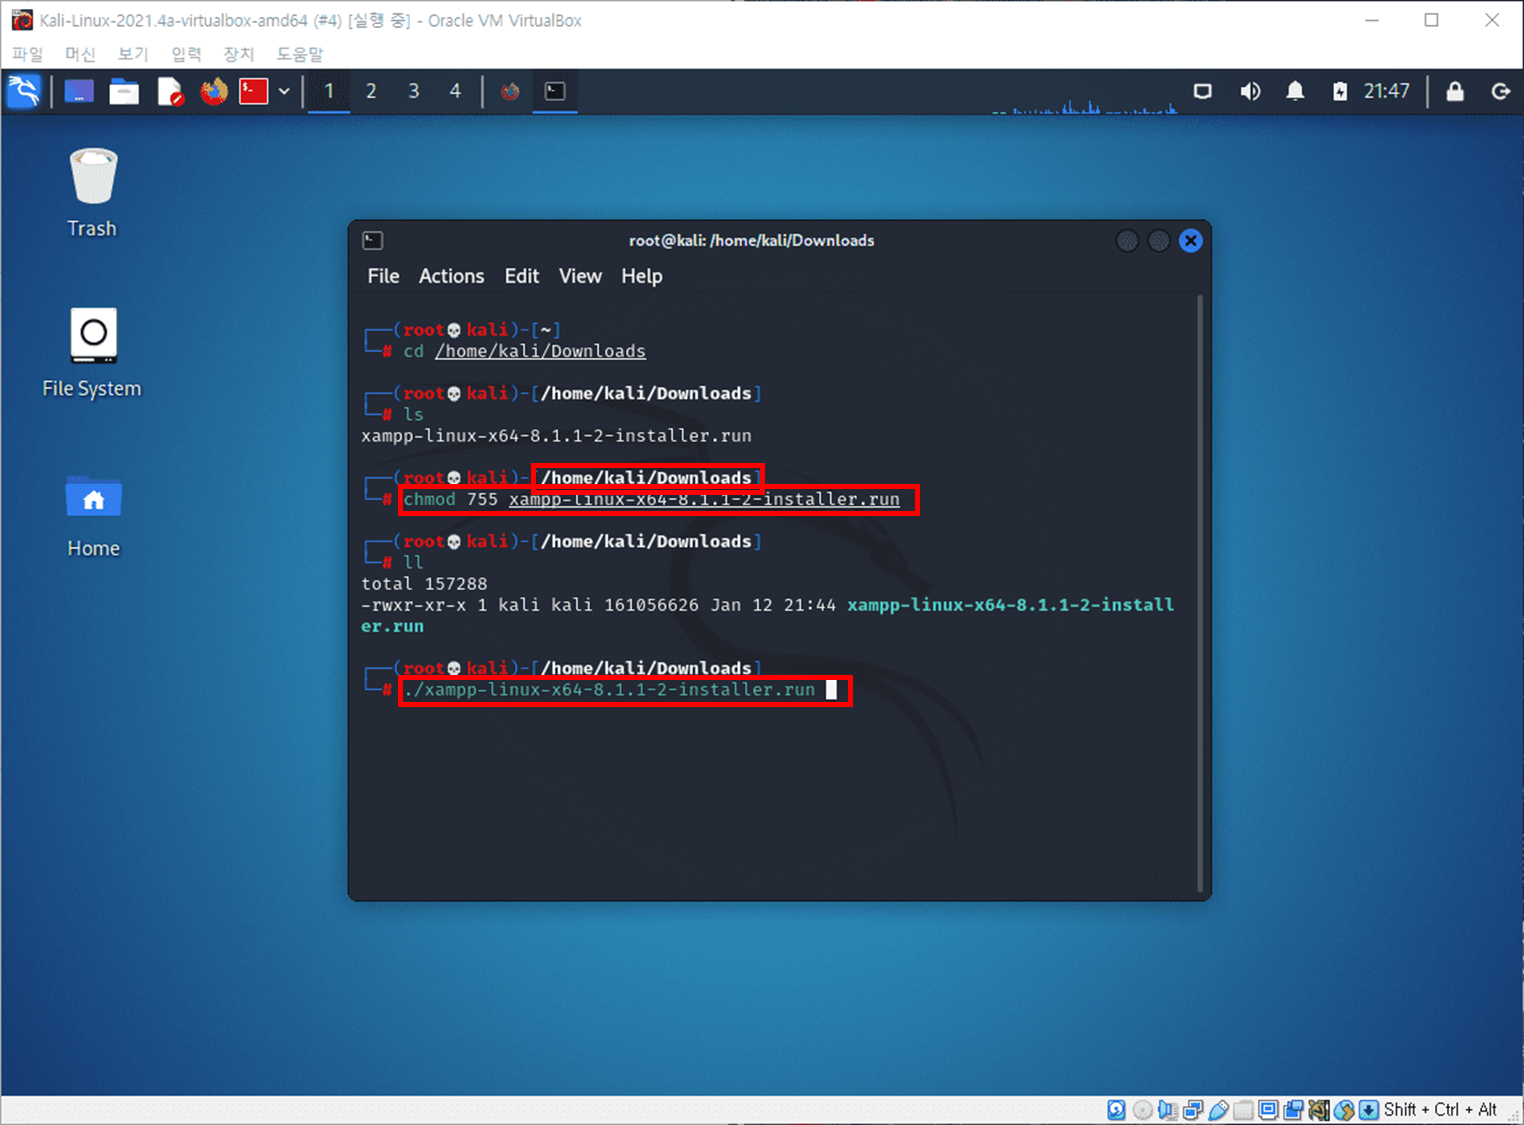Open the notification bell in the tray
This screenshot has height=1125, width=1524.
coord(1294,91)
